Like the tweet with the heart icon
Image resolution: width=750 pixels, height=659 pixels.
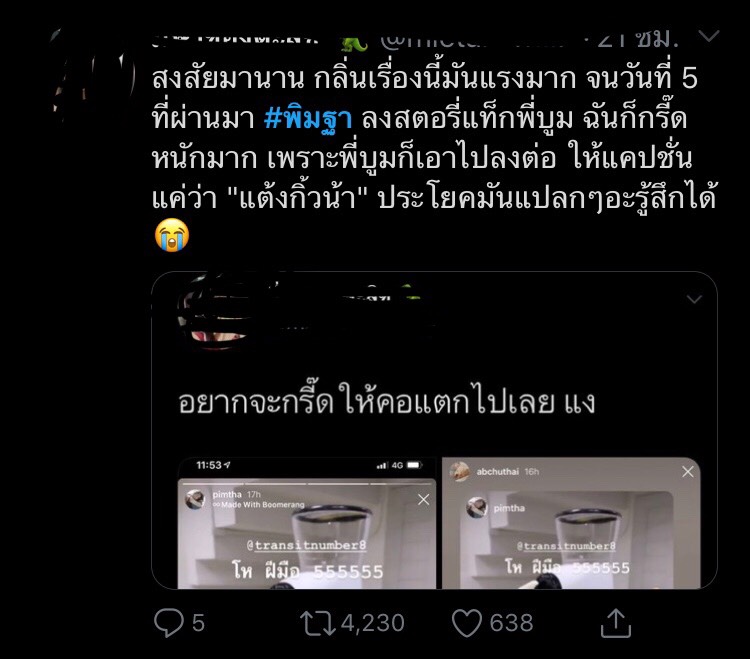(x=467, y=623)
